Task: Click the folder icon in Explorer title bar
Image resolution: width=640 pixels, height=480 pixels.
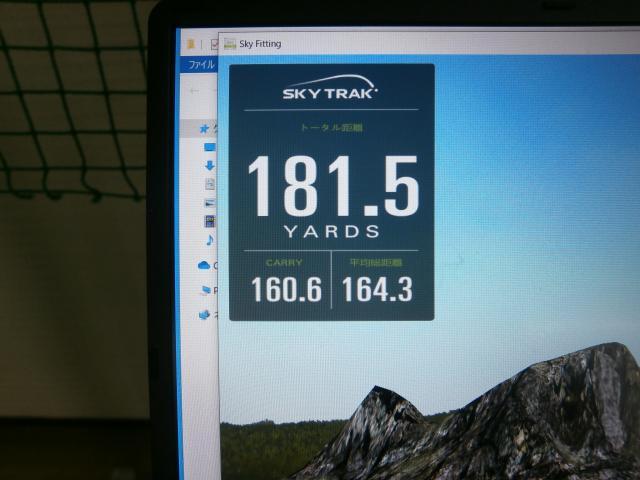Action: (191, 44)
